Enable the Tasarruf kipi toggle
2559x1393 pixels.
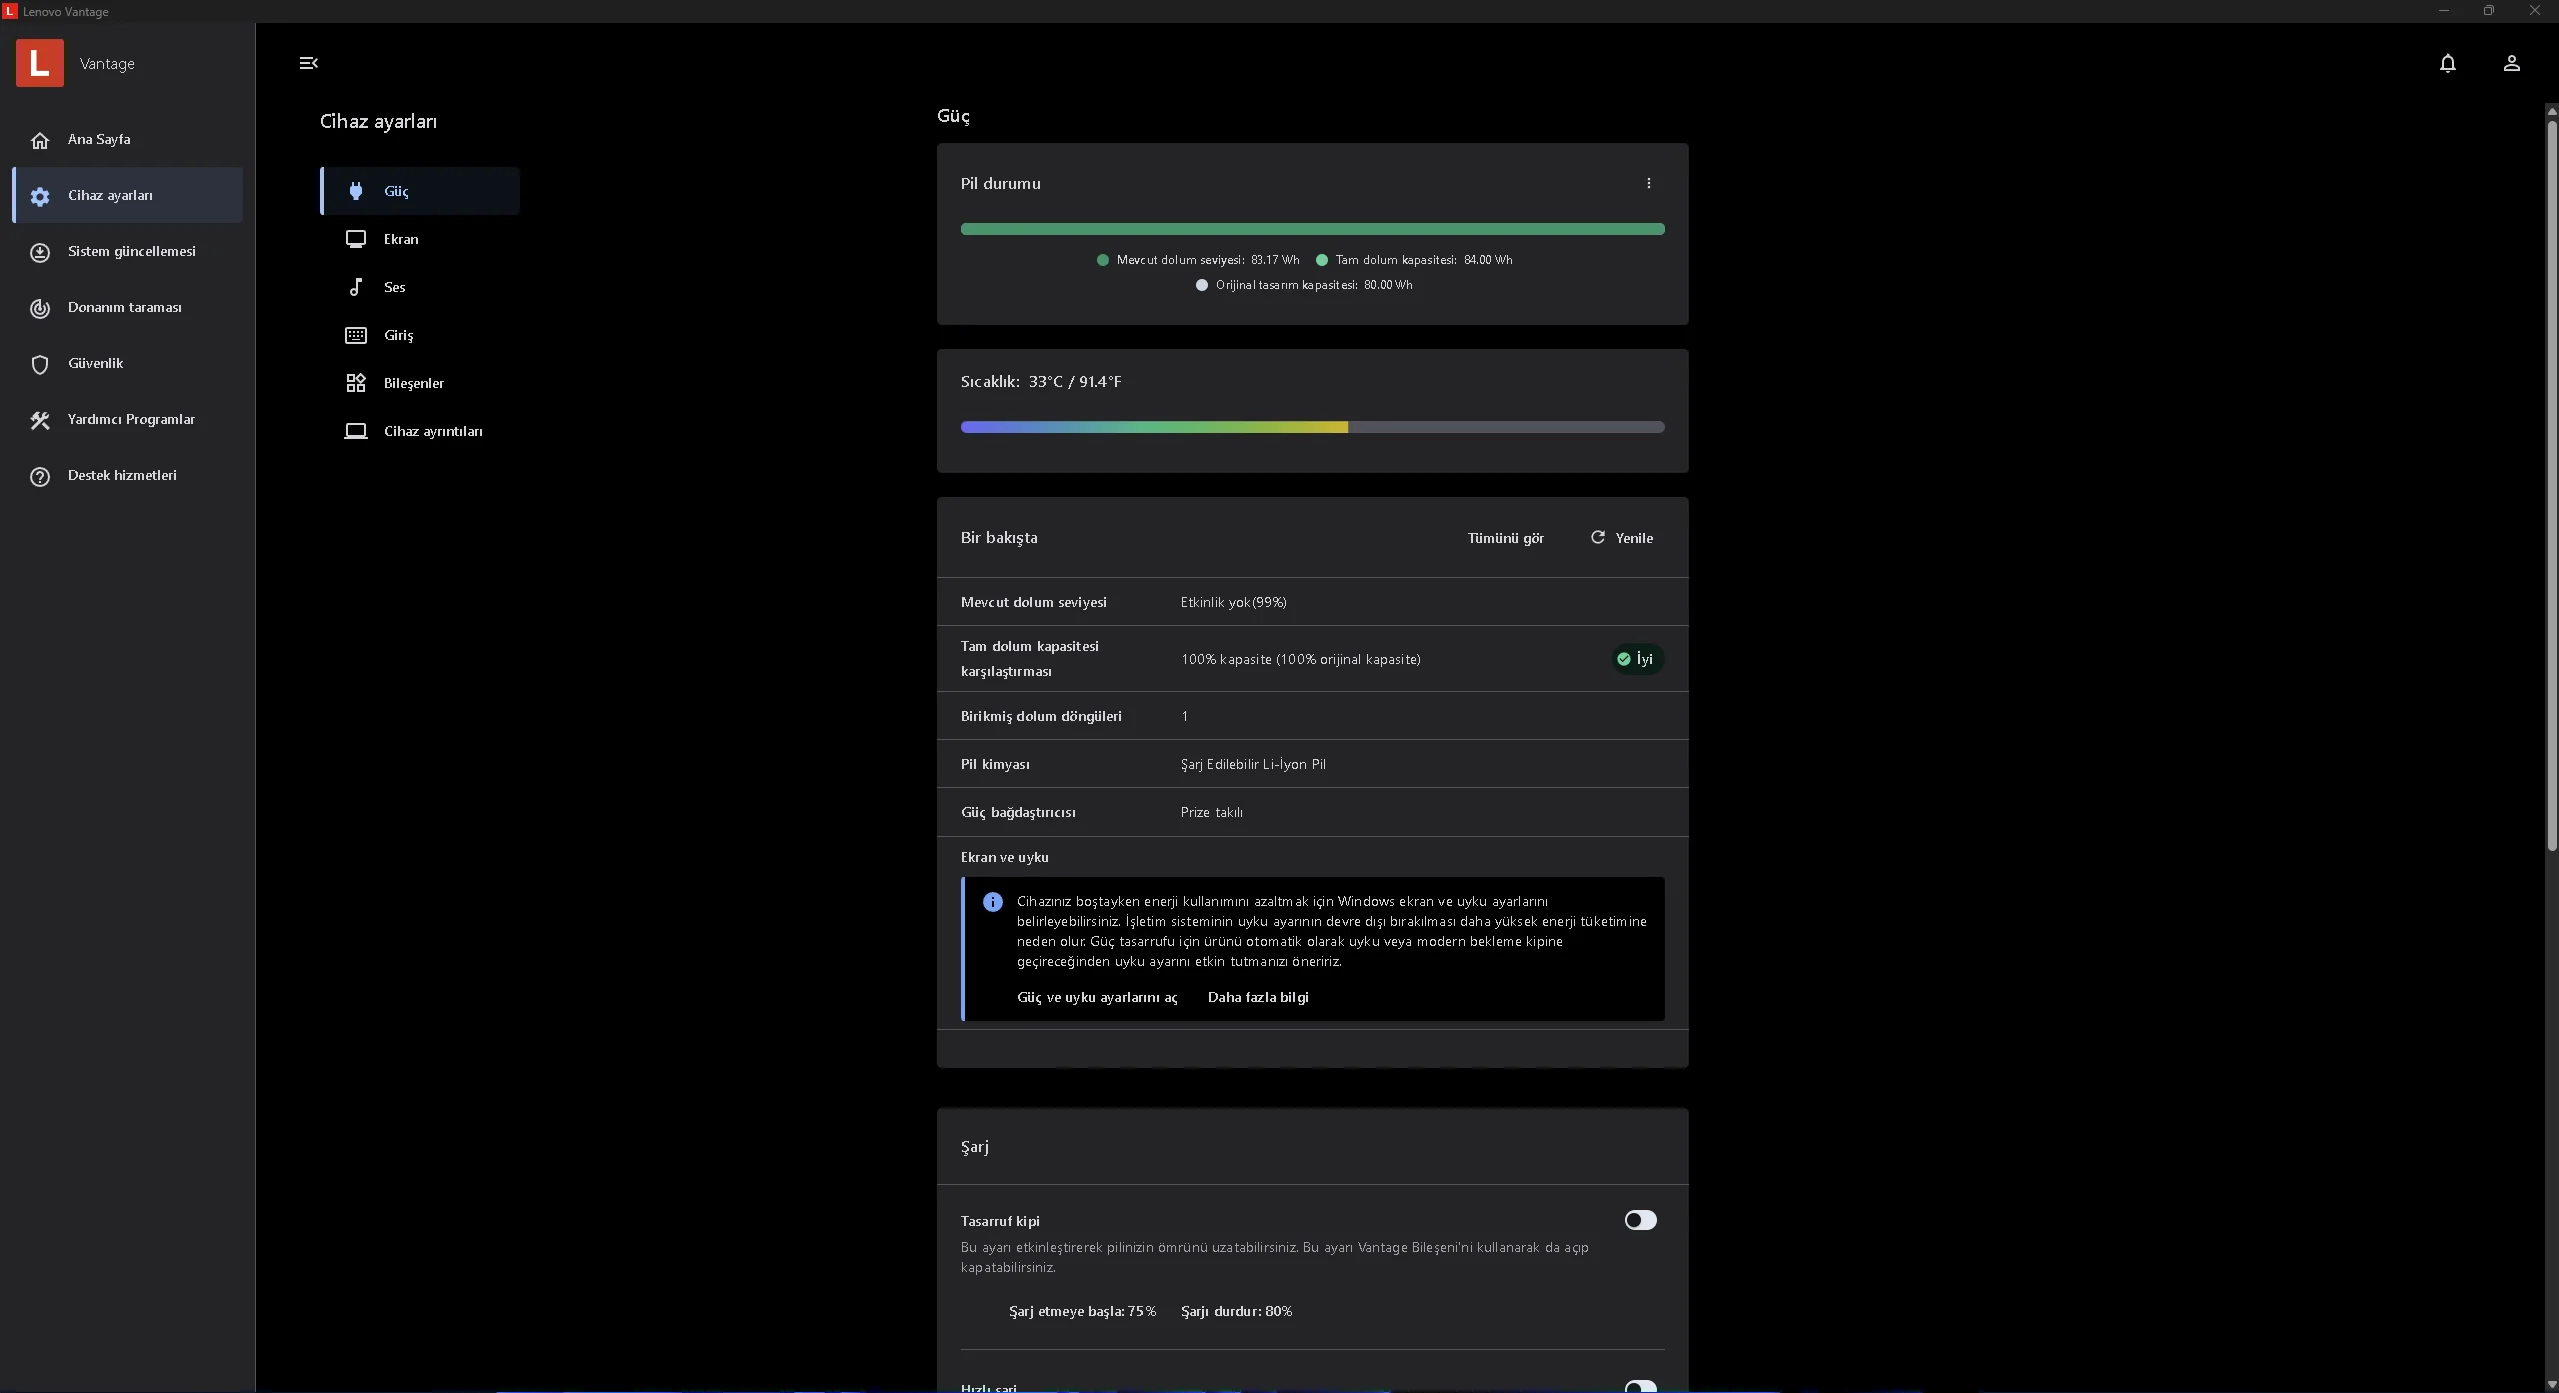coord(1640,1220)
